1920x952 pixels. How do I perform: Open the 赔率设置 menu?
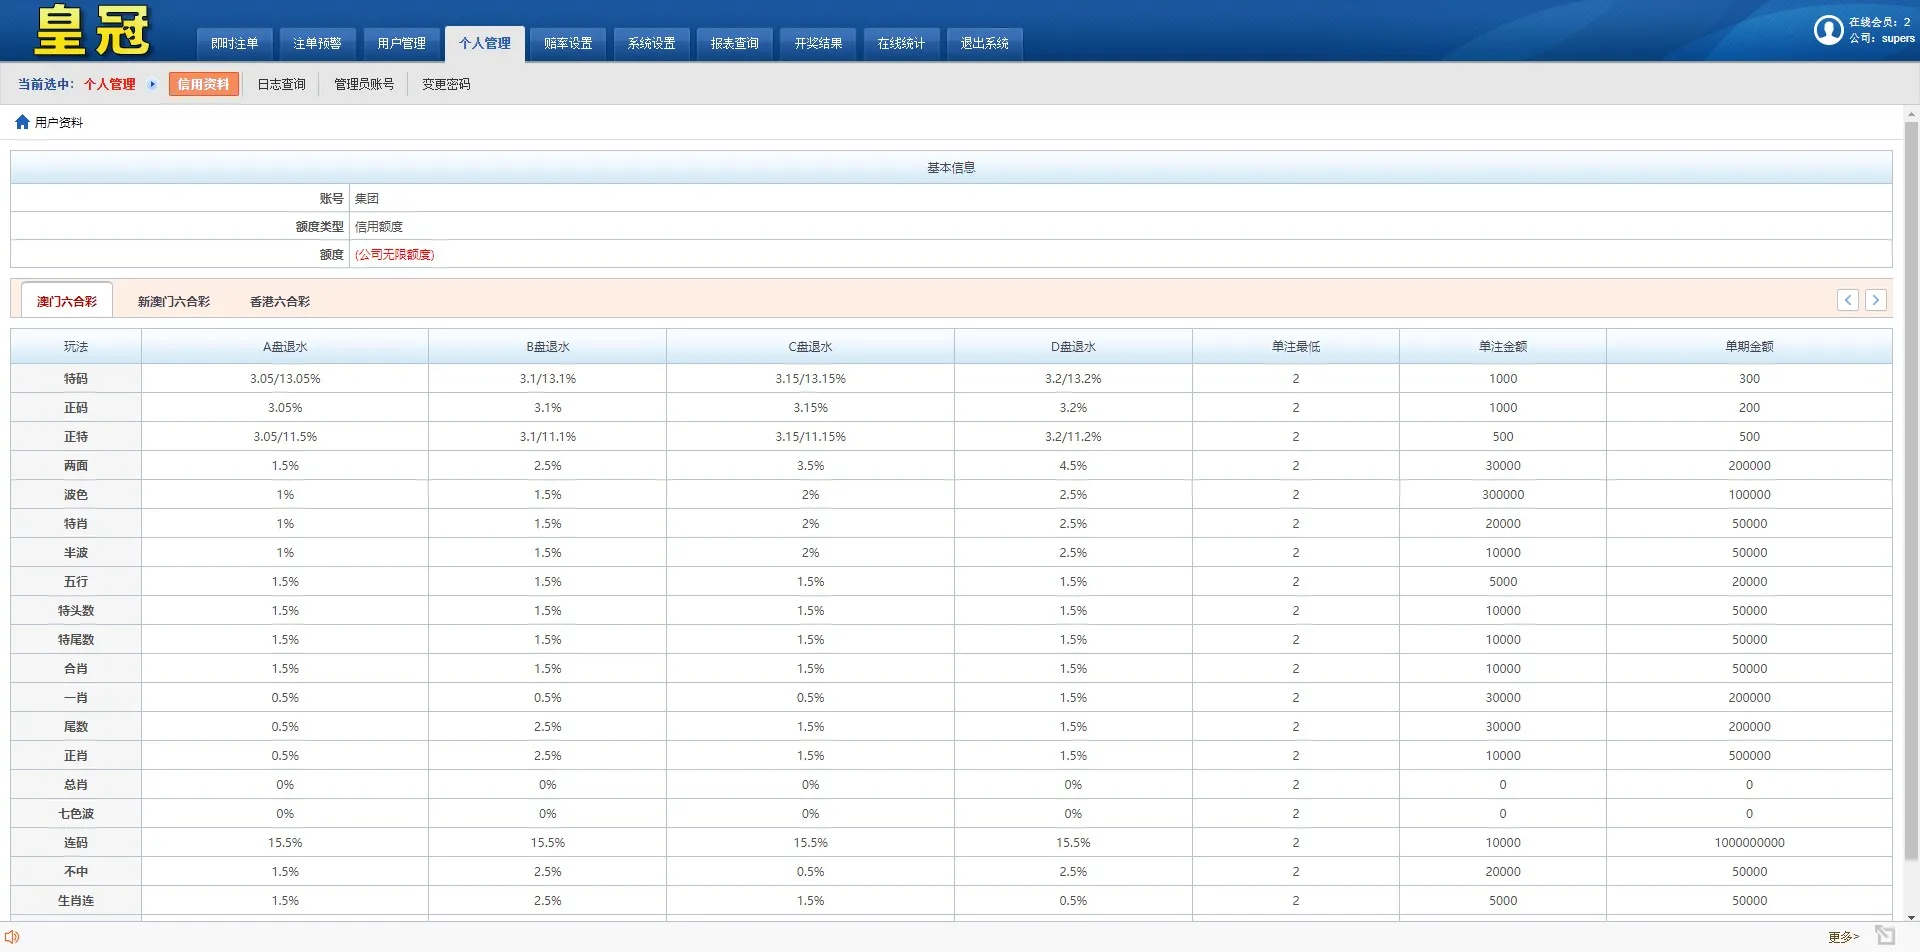(x=568, y=43)
